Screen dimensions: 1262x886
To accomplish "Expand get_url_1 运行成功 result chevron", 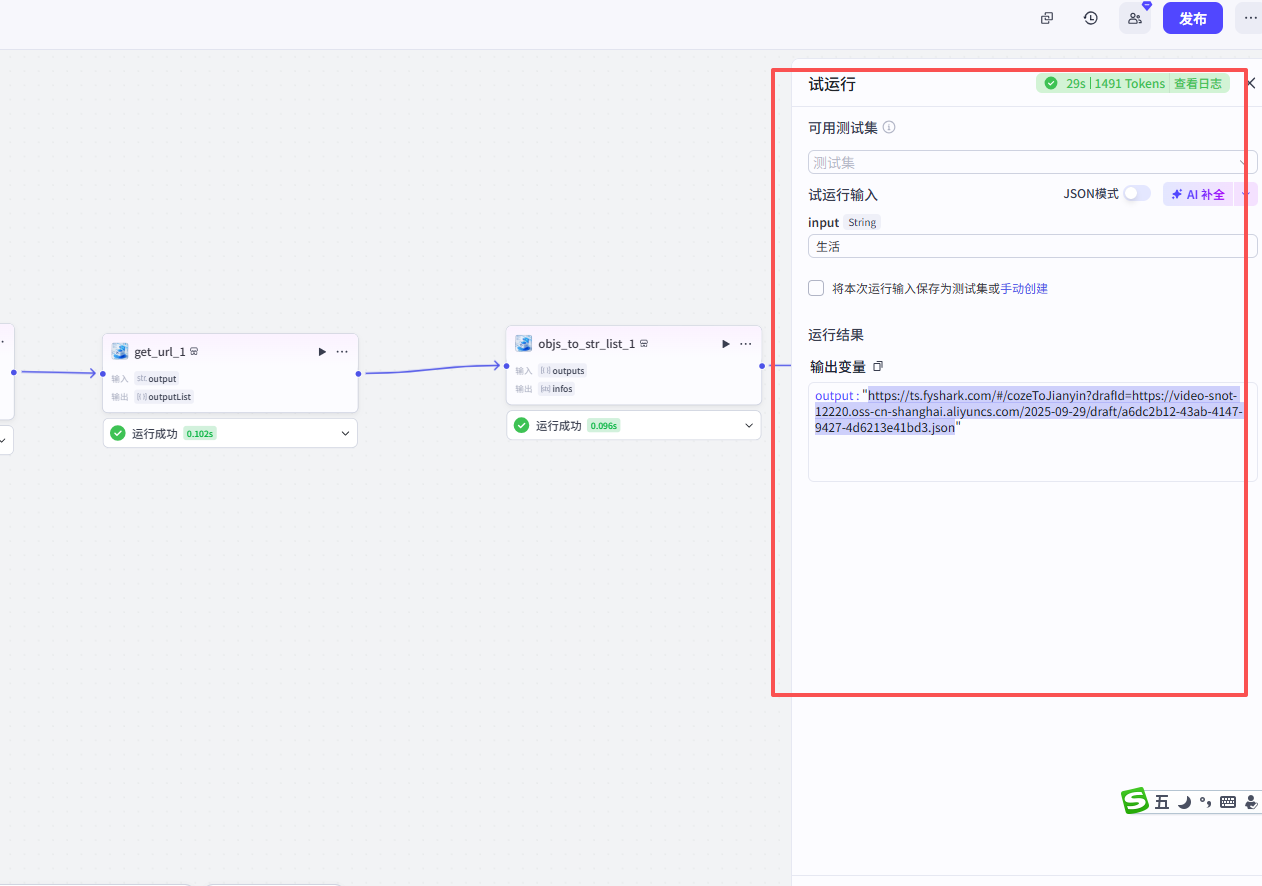I will pos(345,433).
